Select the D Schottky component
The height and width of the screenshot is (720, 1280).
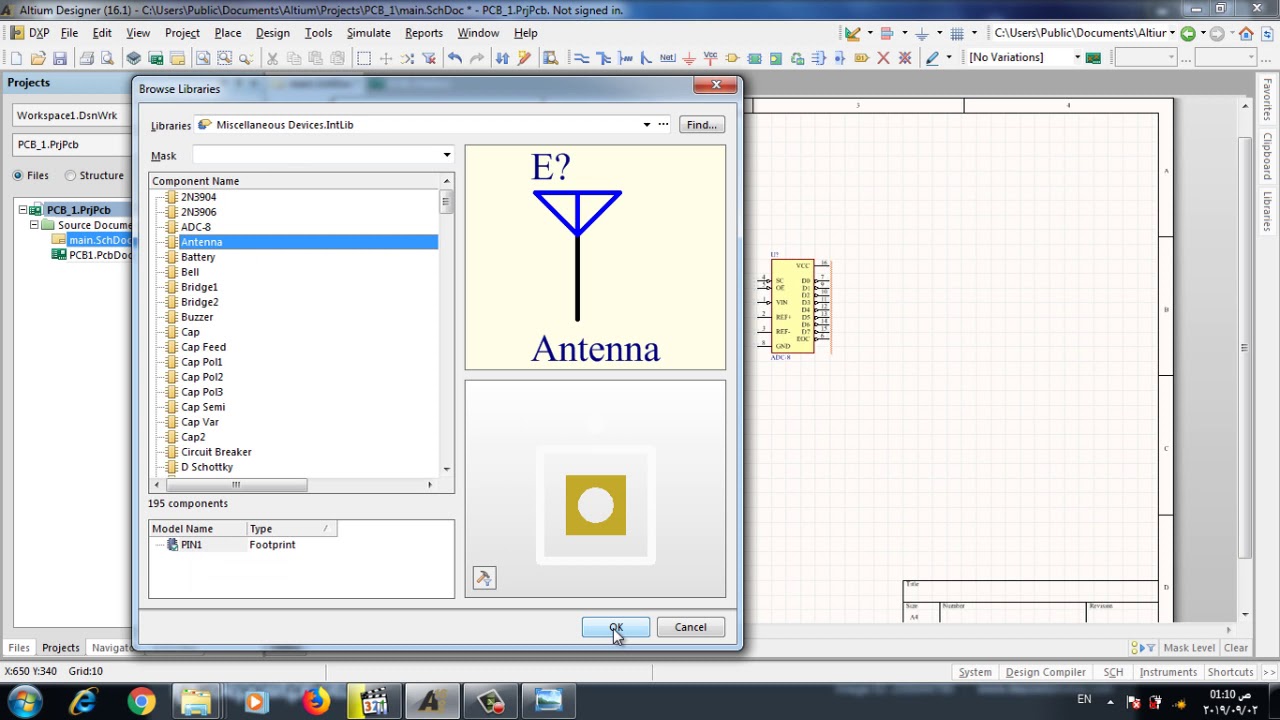coord(207,467)
